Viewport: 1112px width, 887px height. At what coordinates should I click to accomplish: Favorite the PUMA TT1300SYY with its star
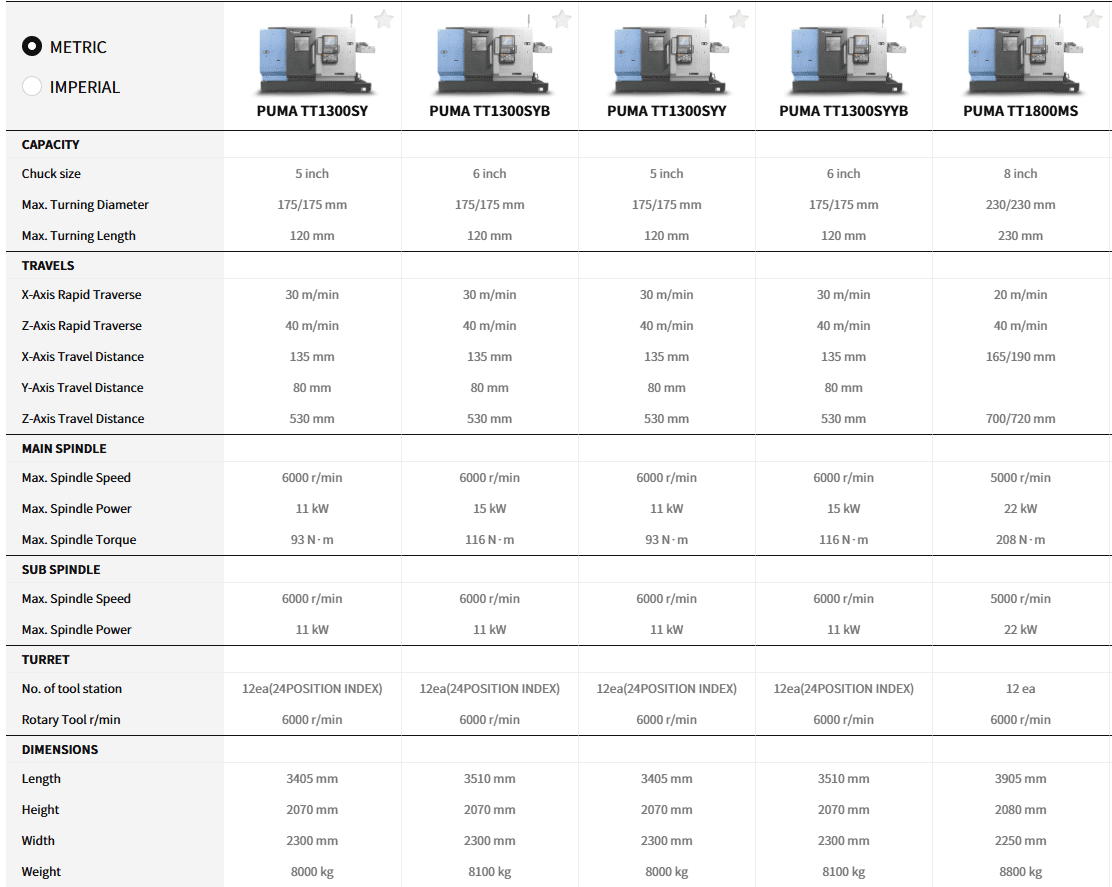[738, 19]
